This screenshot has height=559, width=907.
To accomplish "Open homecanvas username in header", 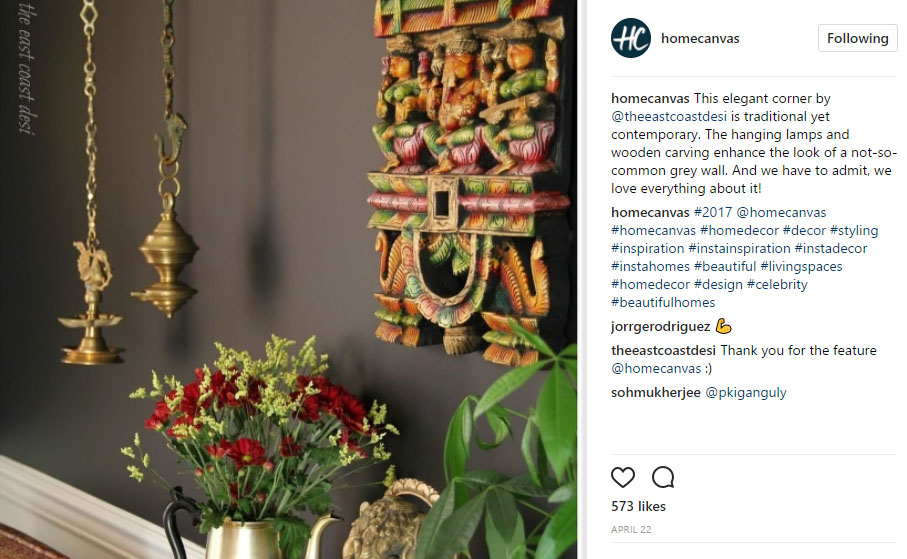I will coord(700,38).
